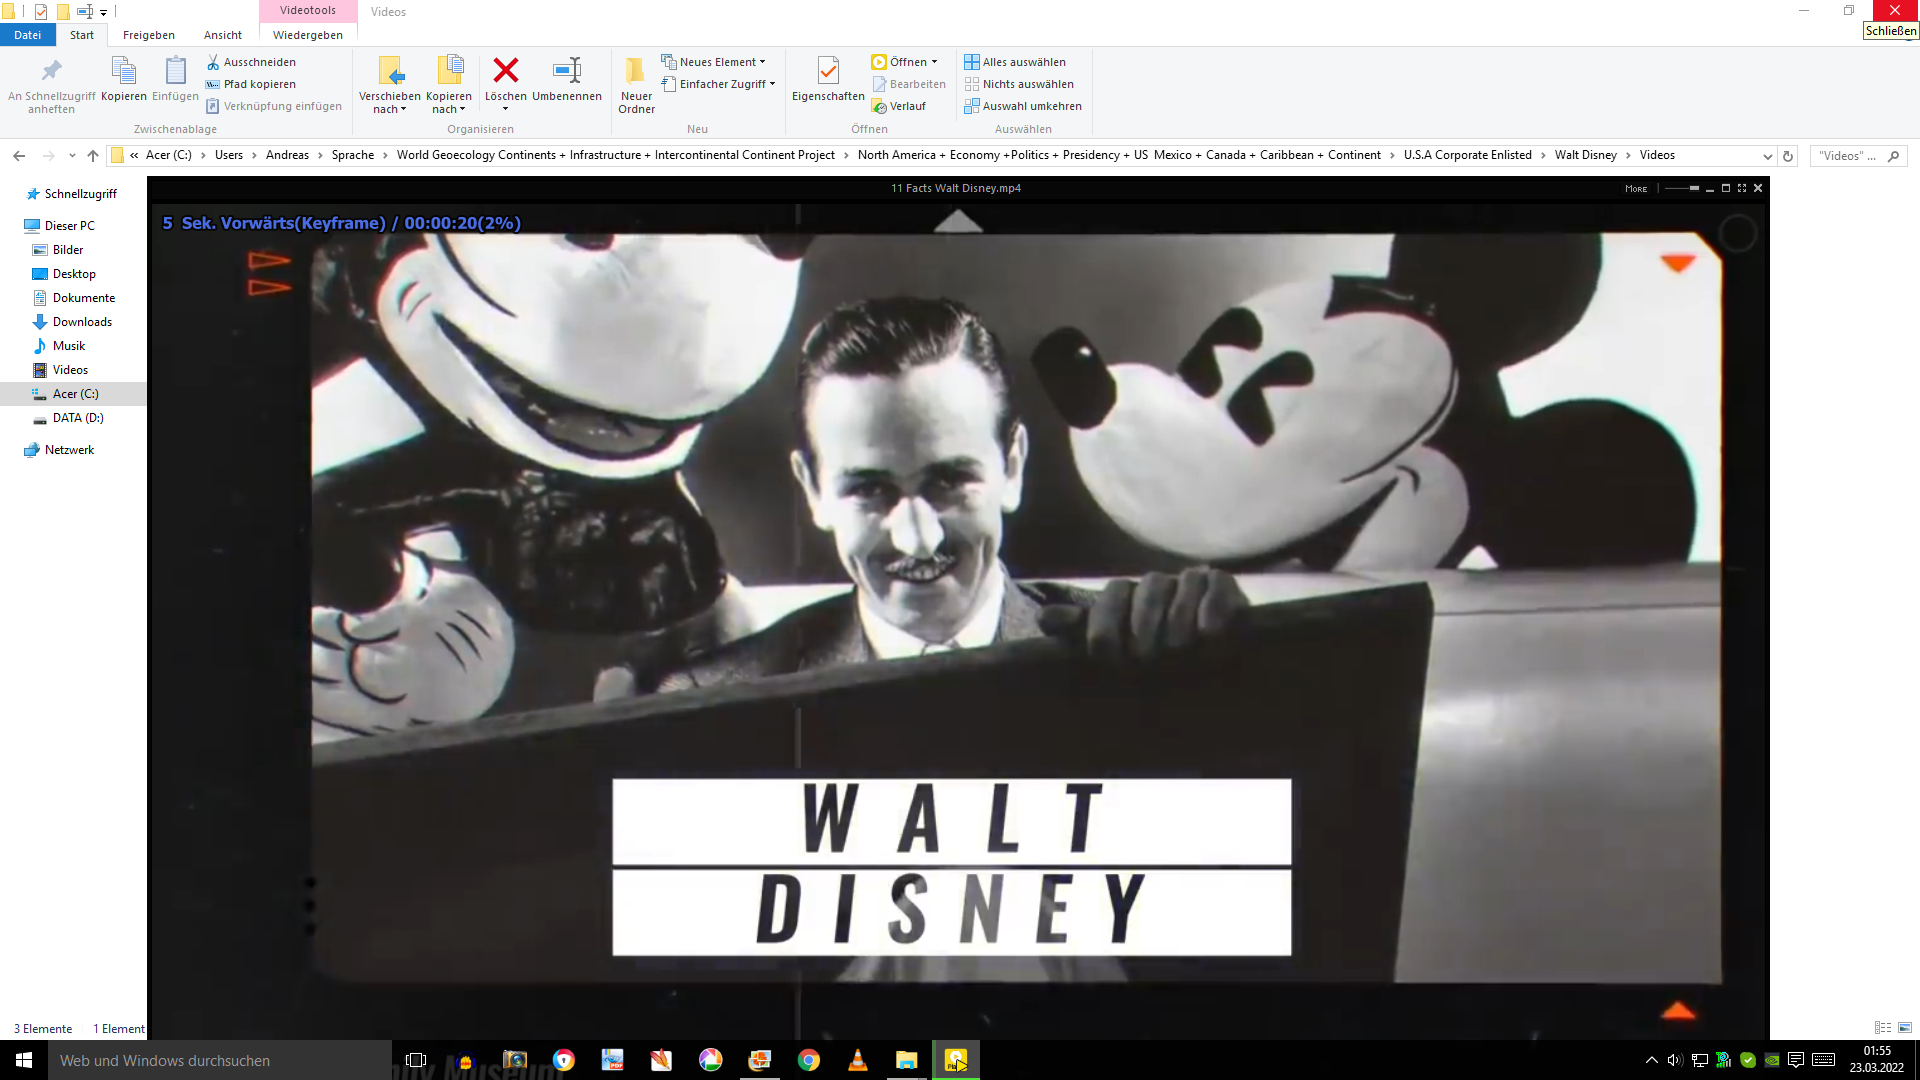Click U.S.A Corporate Enlisted breadcrumb
The height and width of the screenshot is (1080, 1920).
point(1467,155)
